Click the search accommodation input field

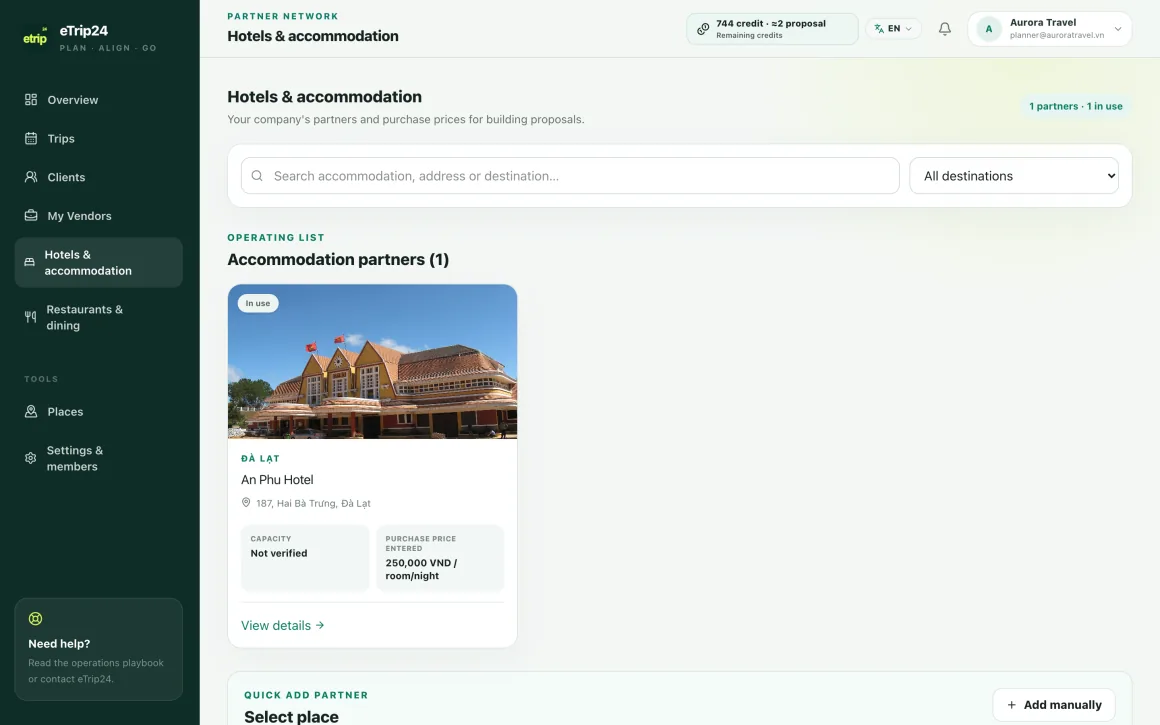570,175
